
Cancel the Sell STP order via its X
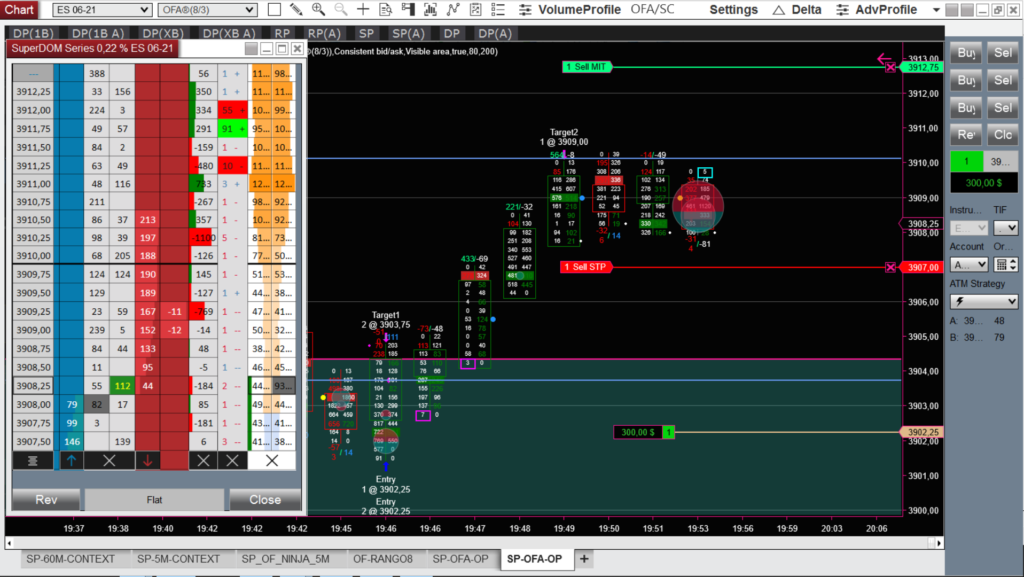click(x=890, y=267)
